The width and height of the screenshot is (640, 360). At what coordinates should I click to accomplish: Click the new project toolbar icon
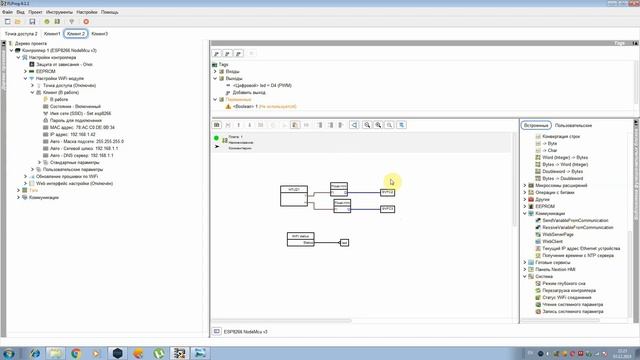click(x=7, y=22)
